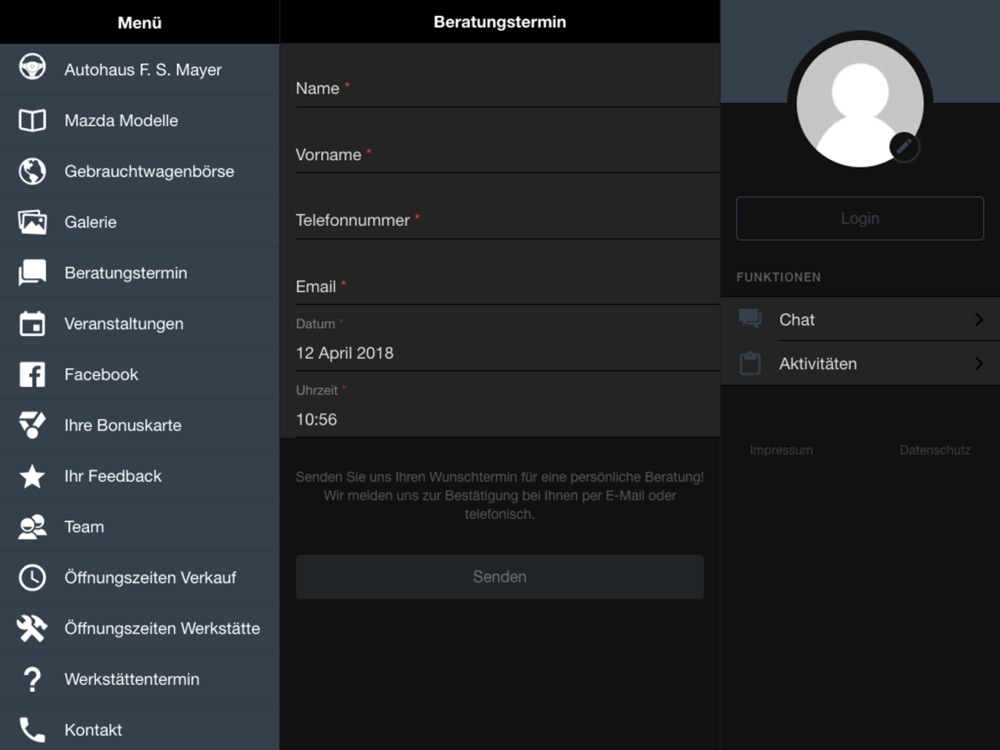Expand the Aktivitäten row chevron
1000x750 pixels.
(x=979, y=364)
